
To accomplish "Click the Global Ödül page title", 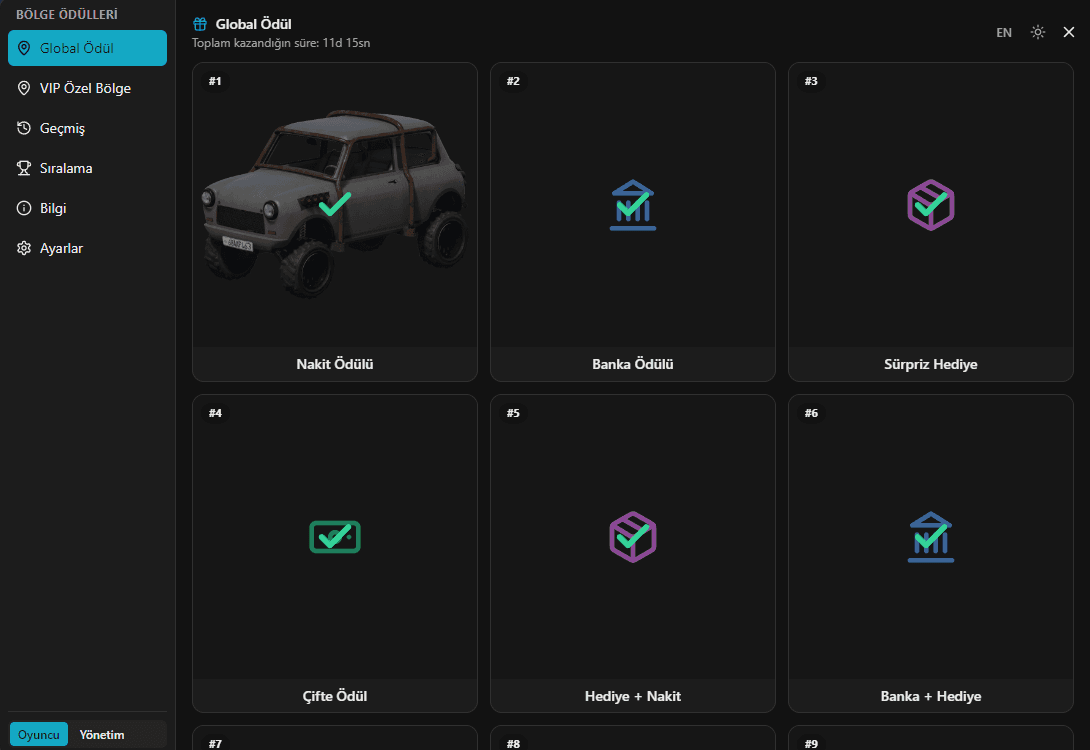I will tap(253, 24).
